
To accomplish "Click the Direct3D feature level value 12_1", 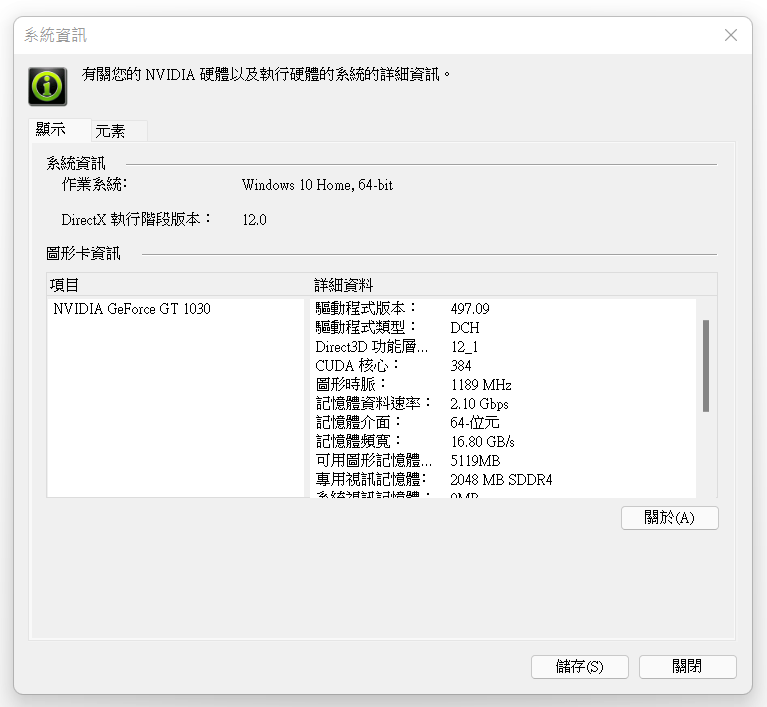I will (464, 347).
